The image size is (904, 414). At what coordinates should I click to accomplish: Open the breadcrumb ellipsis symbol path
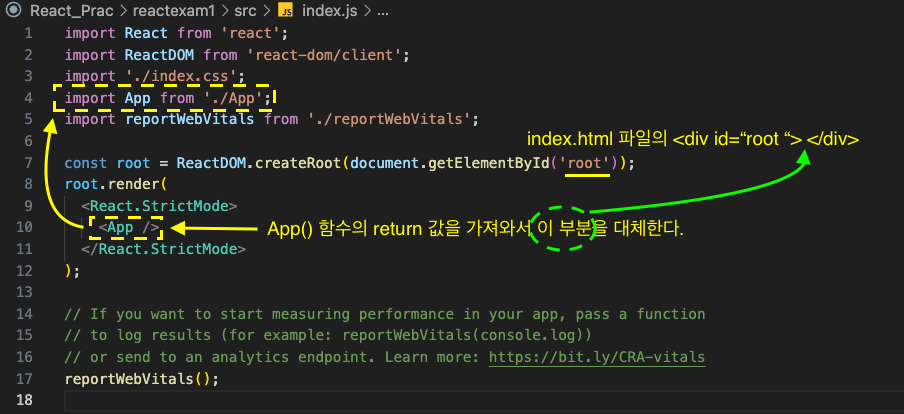383,12
